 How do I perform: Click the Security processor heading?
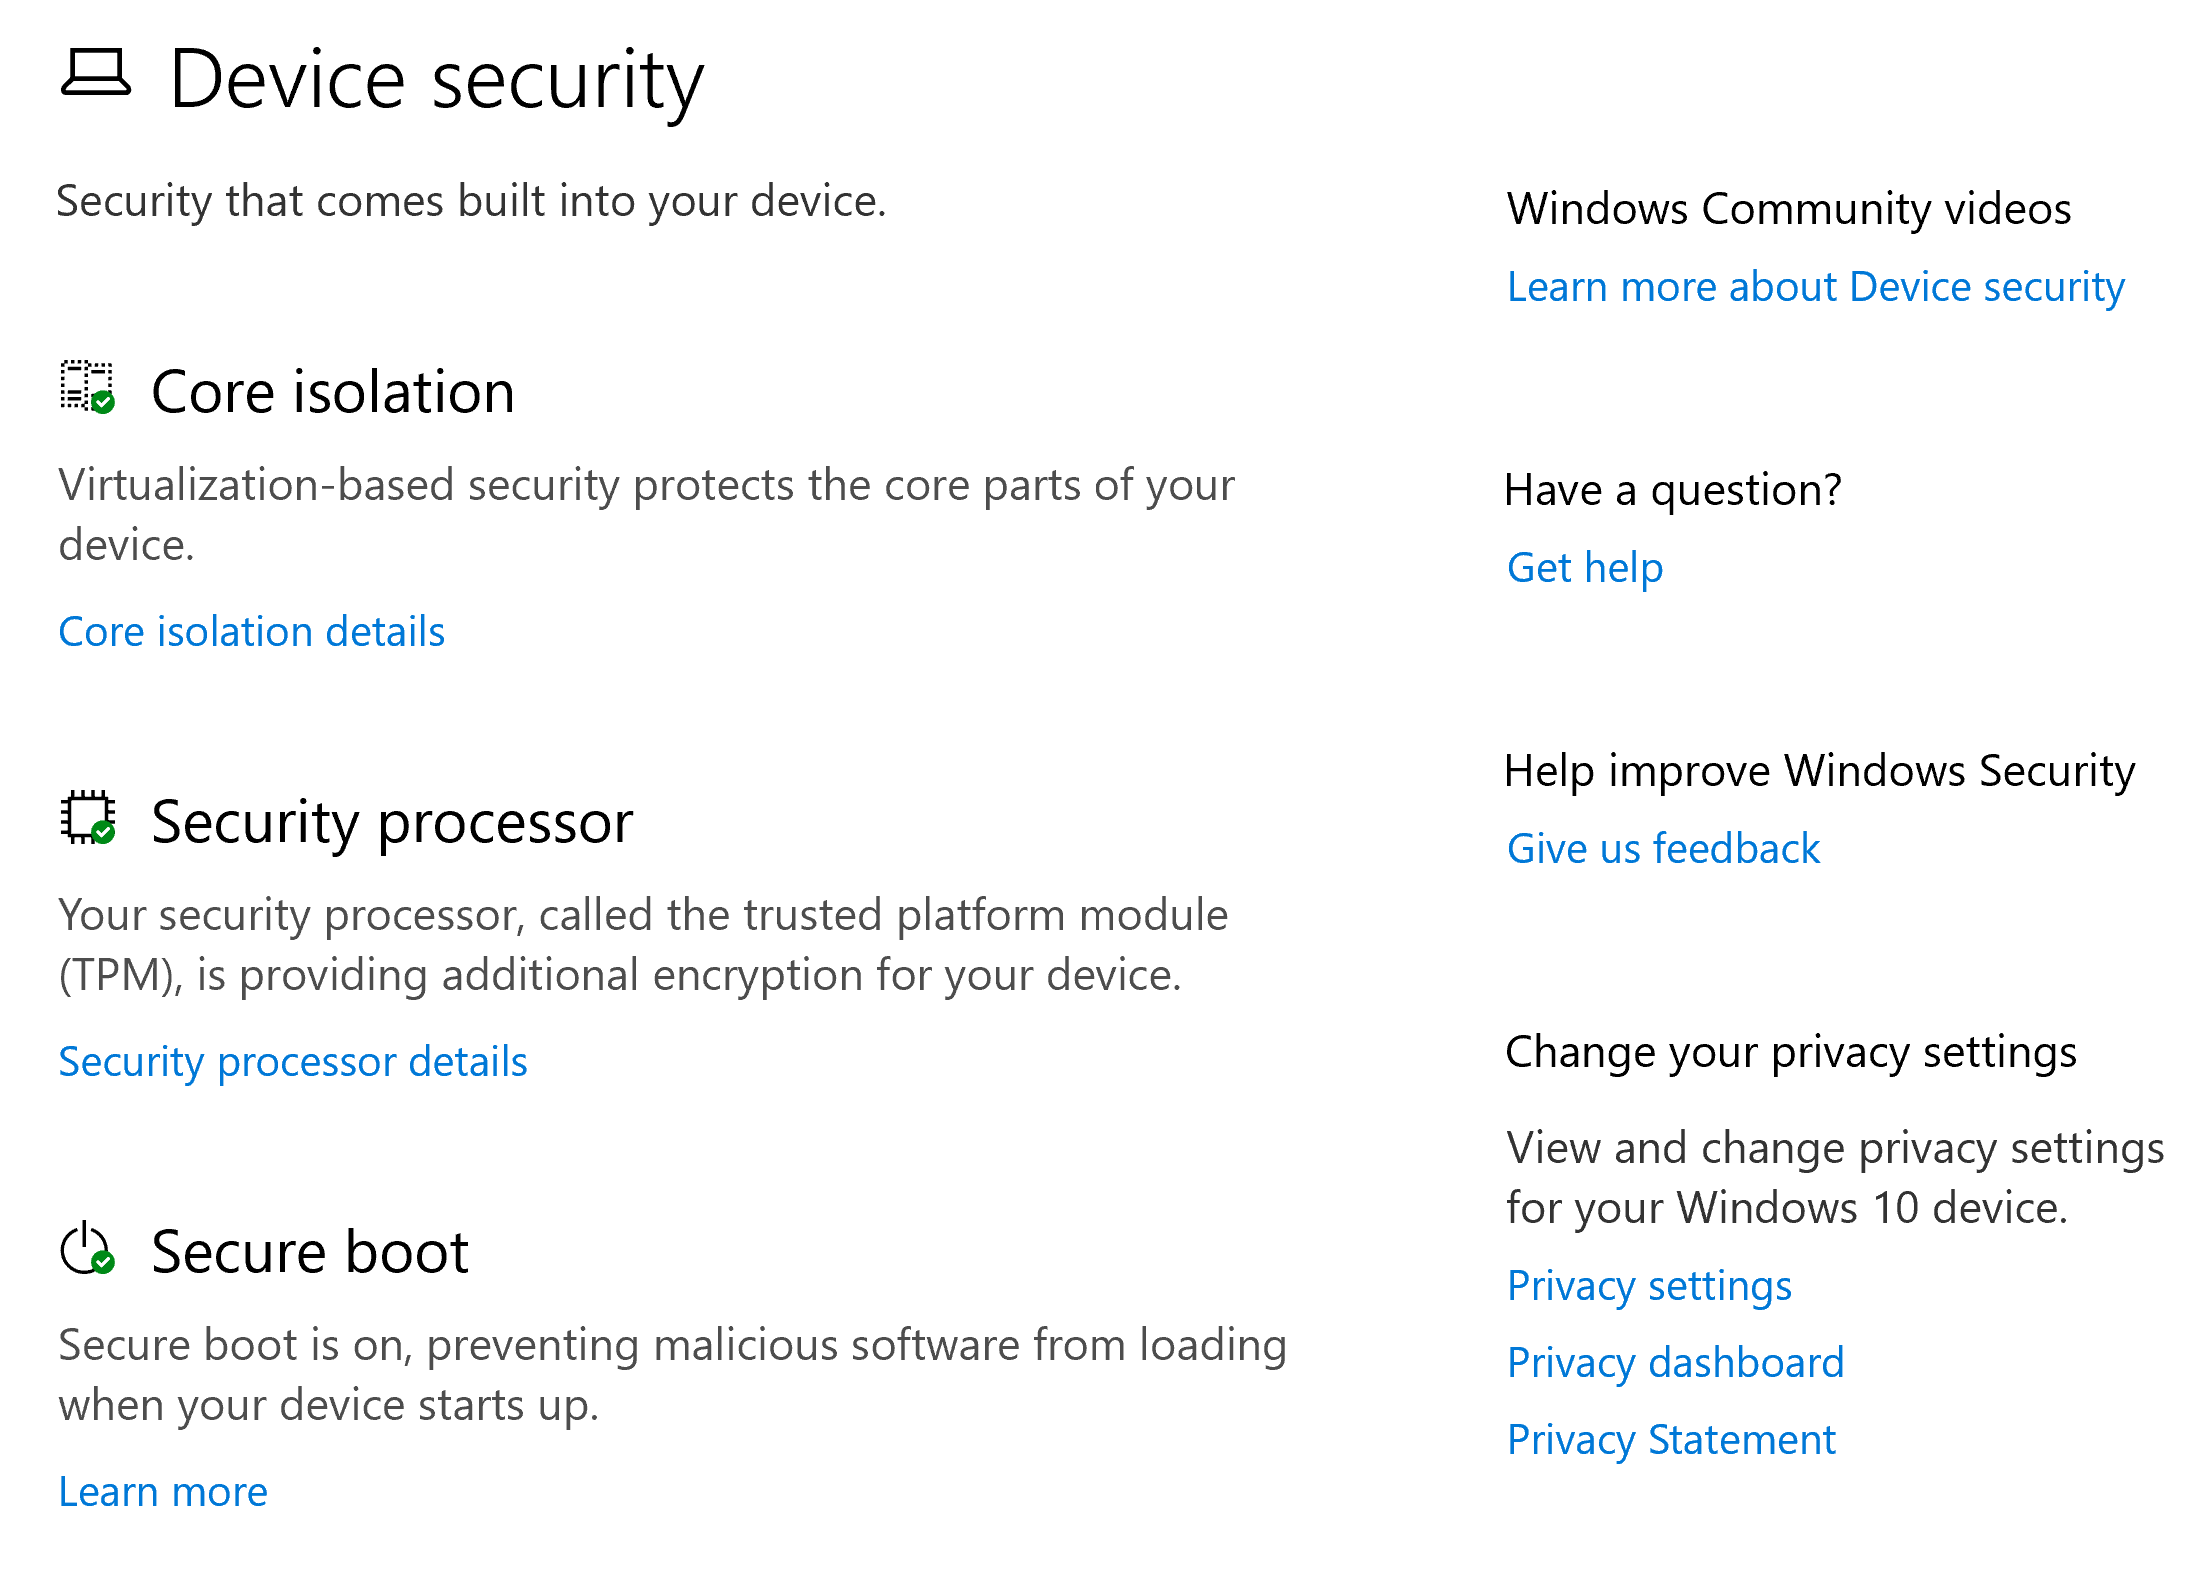click(392, 822)
